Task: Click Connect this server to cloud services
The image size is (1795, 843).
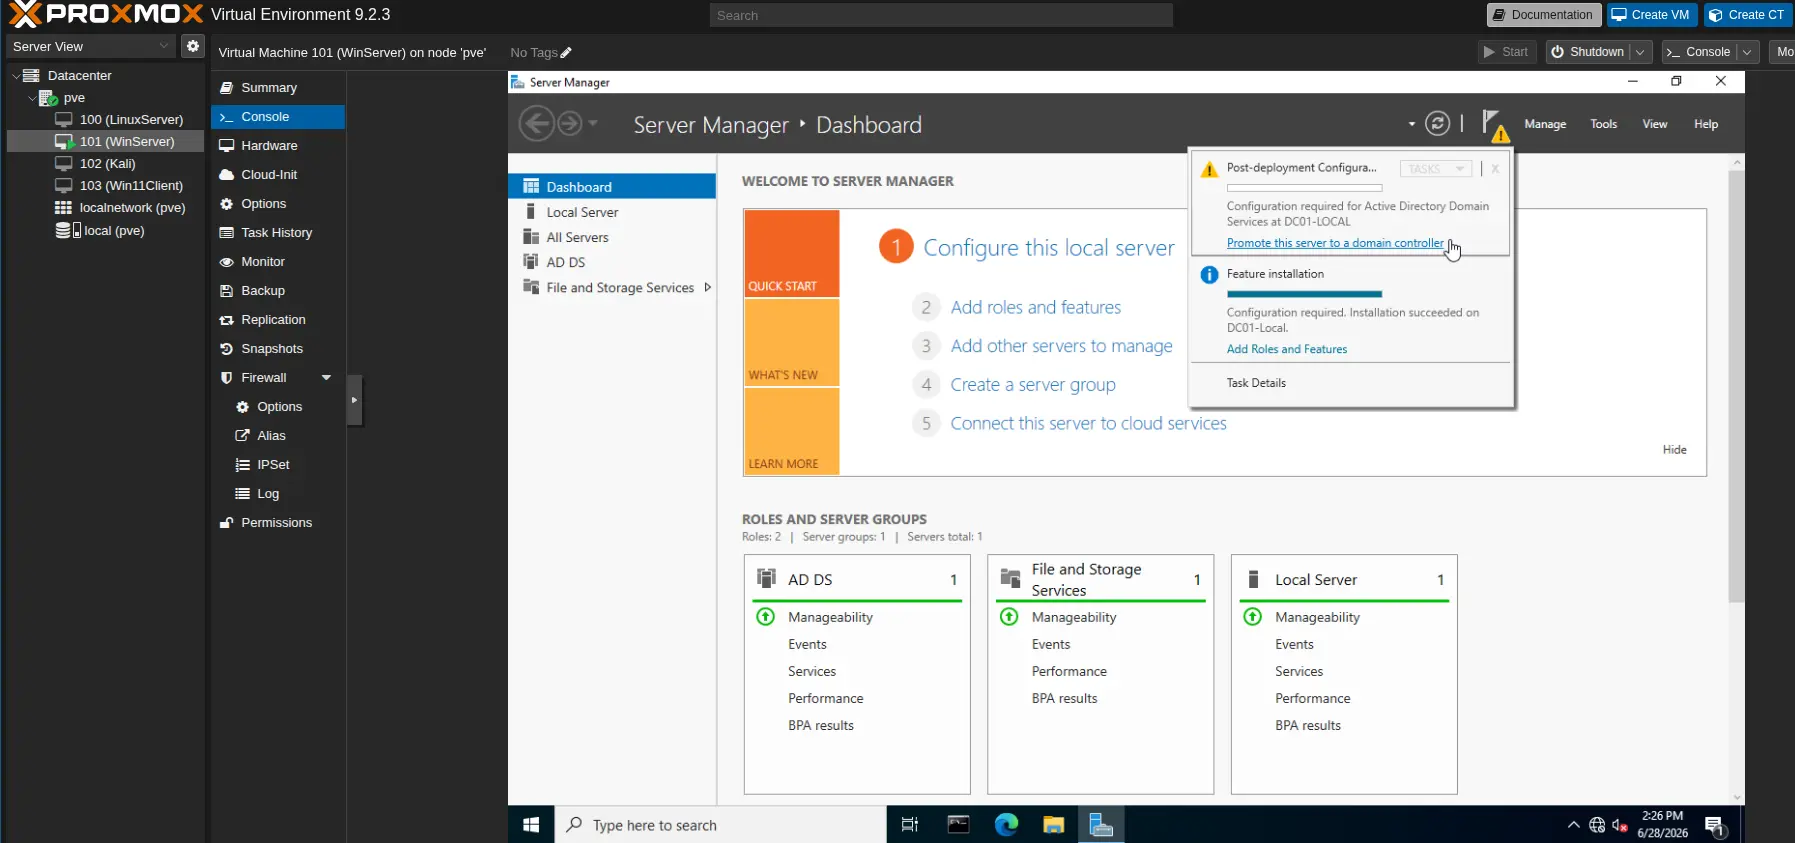Action: click(1088, 424)
